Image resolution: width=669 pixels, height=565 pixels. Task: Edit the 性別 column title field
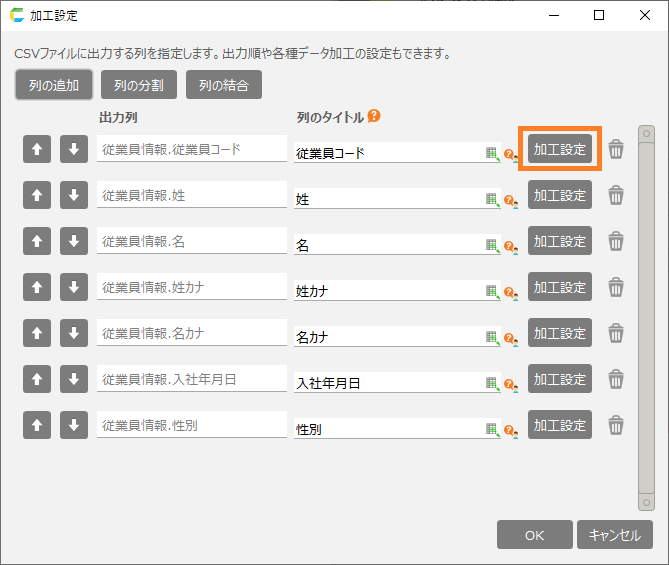point(388,429)
